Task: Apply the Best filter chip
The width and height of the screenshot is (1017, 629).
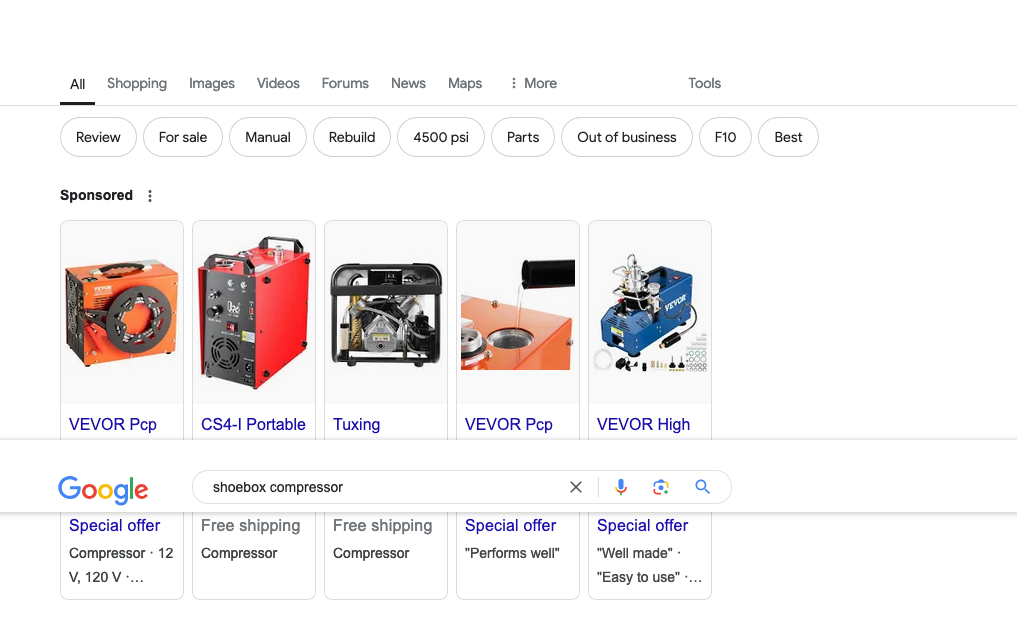Action: pyautogui.click(x=788, y=137)
